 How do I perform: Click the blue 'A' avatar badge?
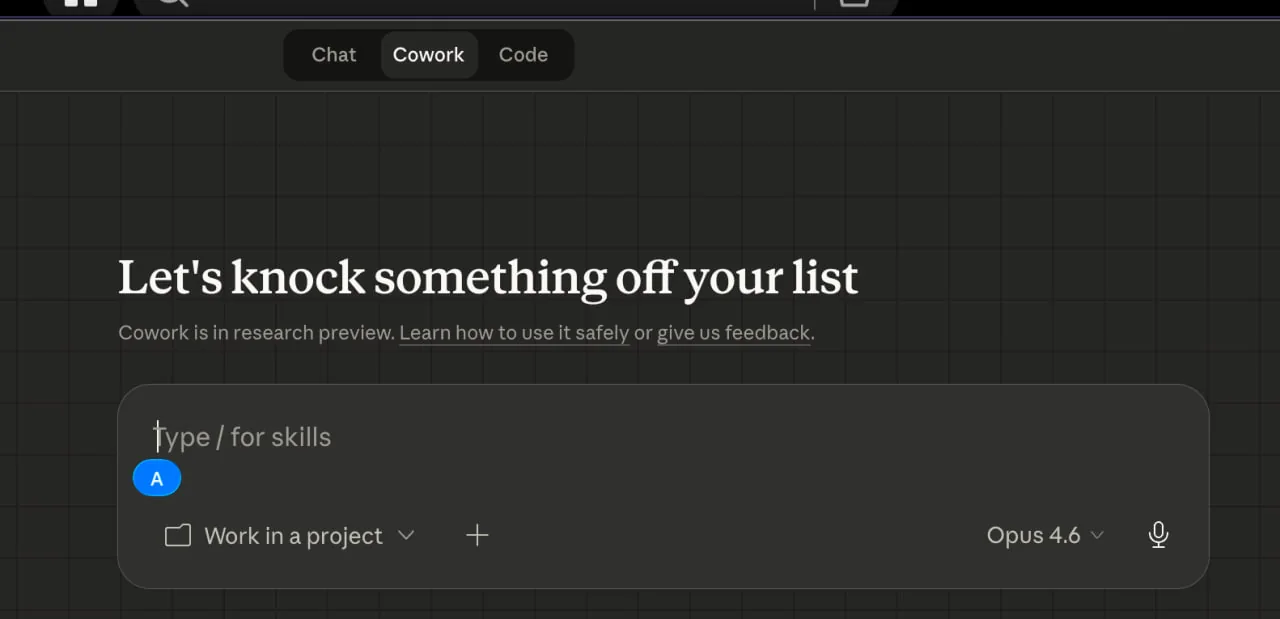click(157, 479)
